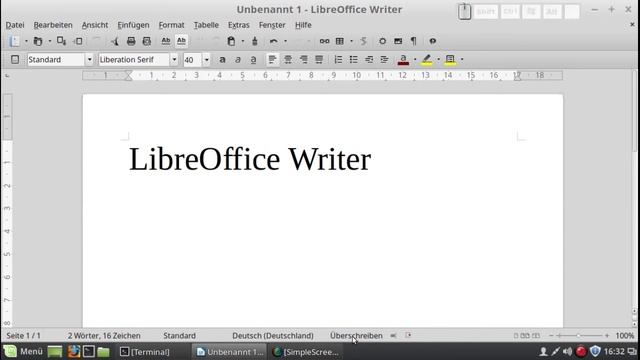Click the zoom slider handle
640x360 pixels.
578,336
